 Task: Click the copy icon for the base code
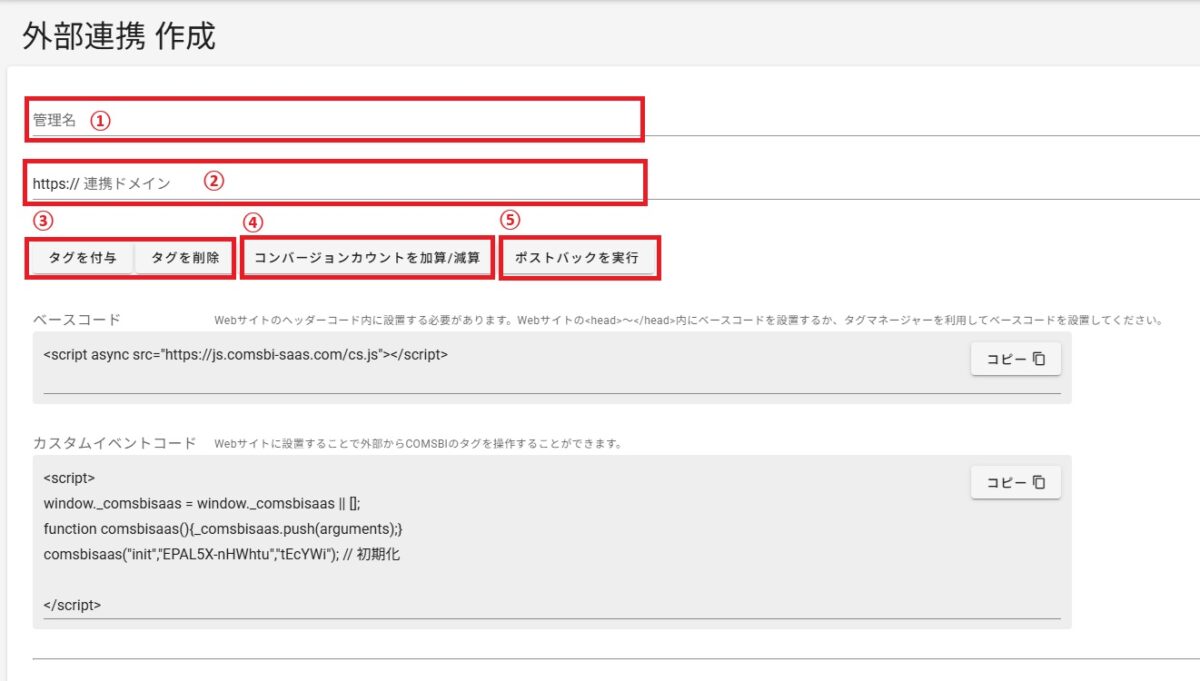point(1039,359)
